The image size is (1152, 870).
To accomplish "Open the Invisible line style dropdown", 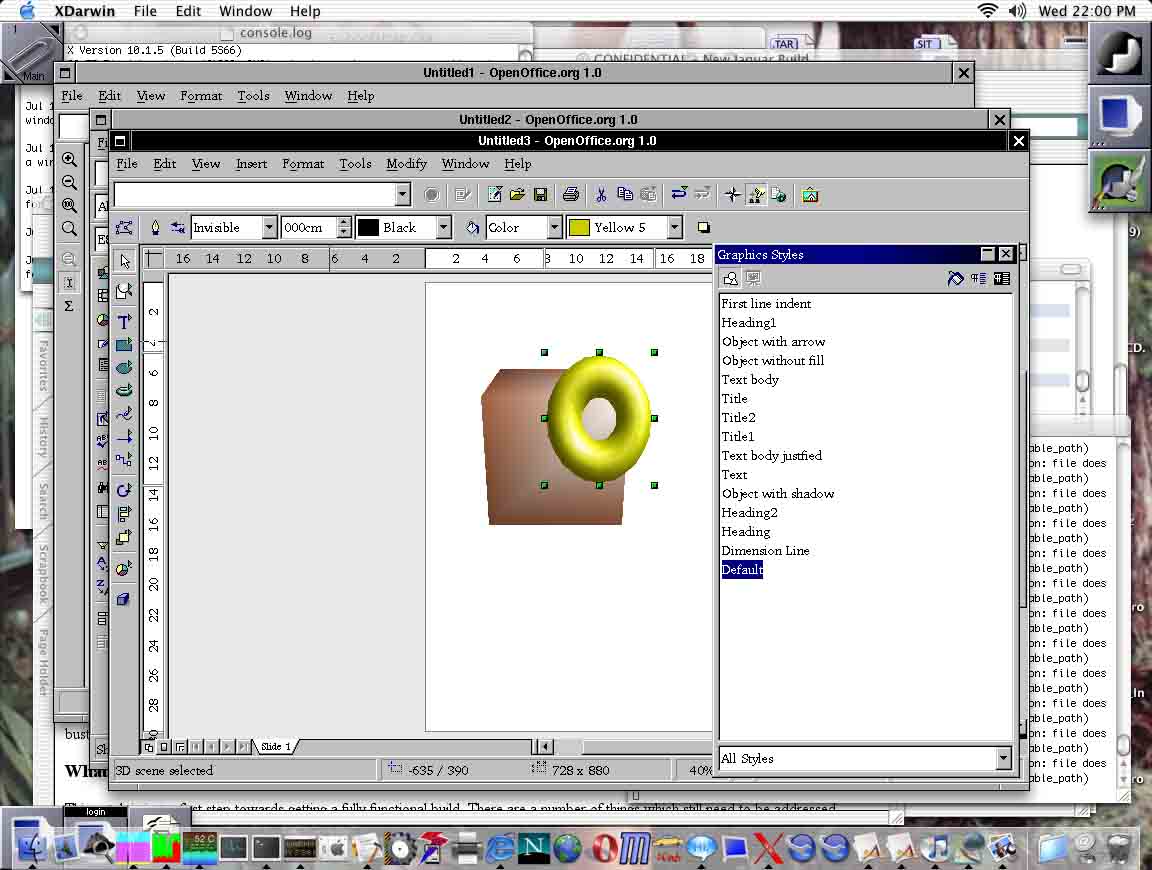I will point(269,228).
